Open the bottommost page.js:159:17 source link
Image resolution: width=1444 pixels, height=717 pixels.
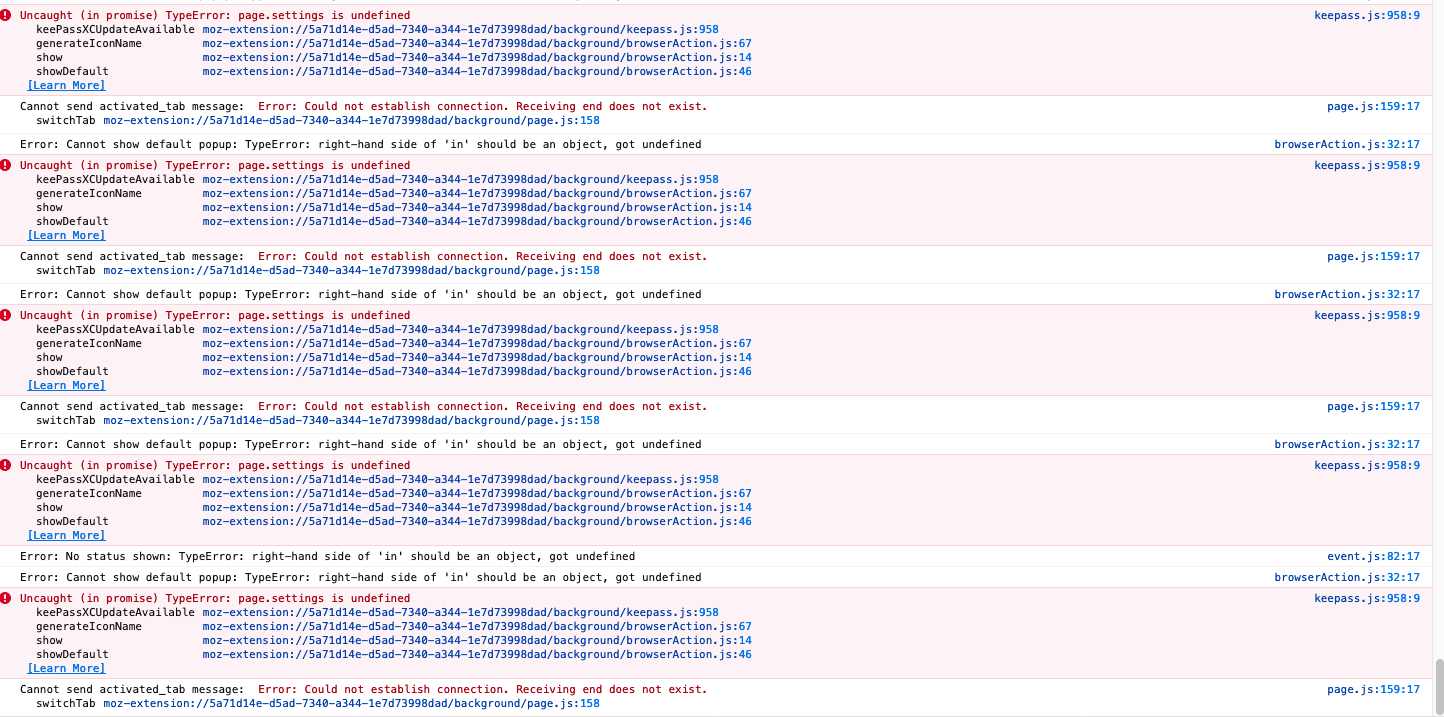click(1373, 689)
